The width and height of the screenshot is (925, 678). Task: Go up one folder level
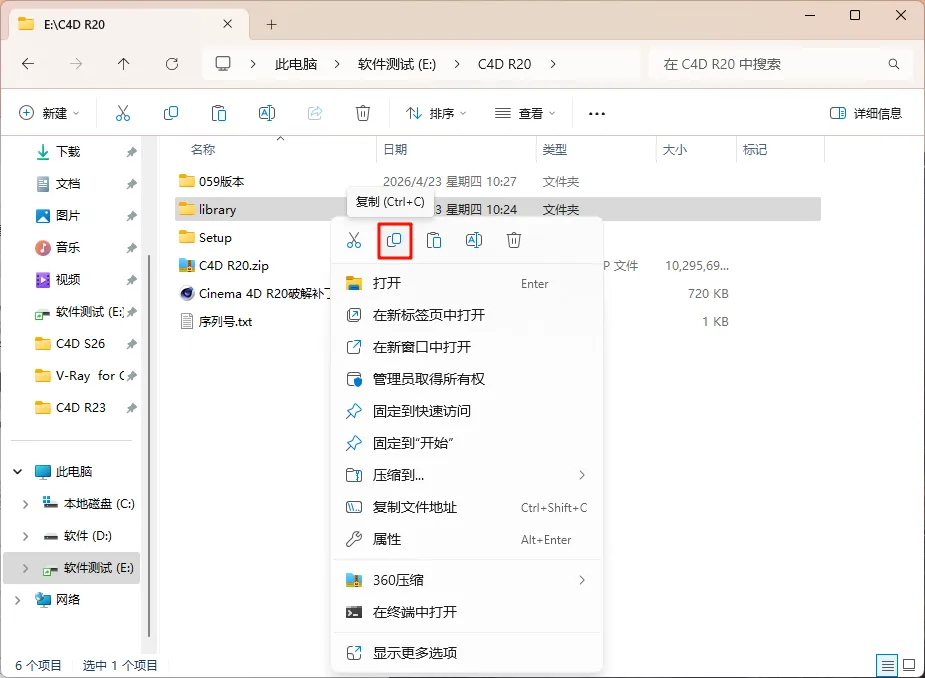click(x=123, y=64)
